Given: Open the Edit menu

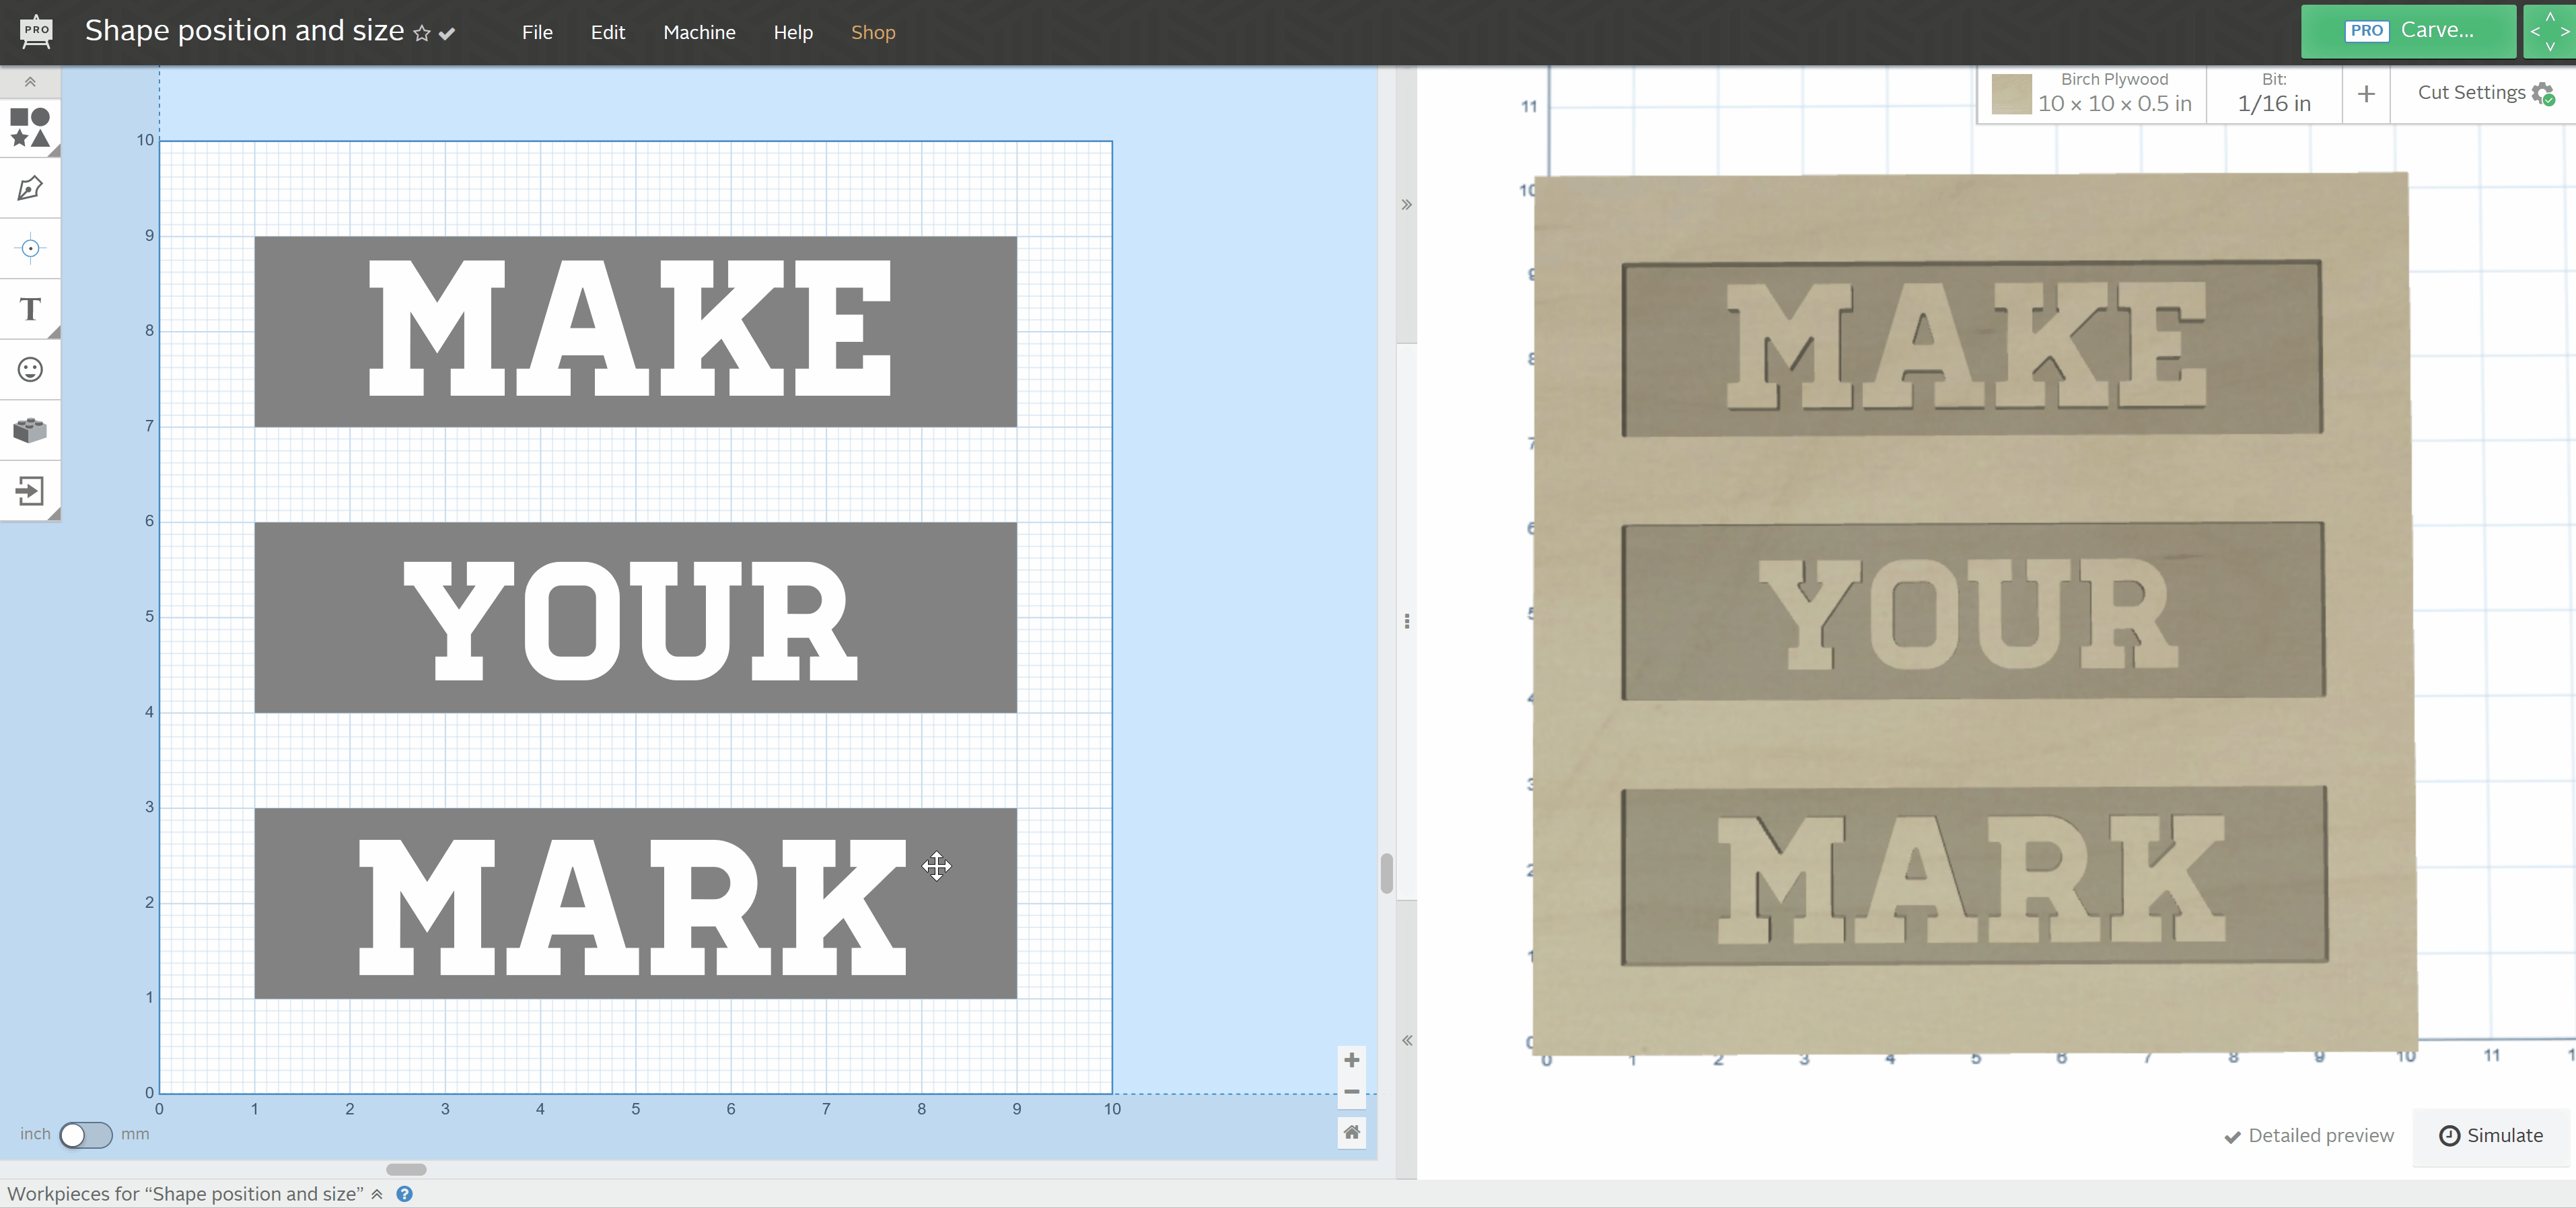Looking at the screenshot, I should (x=607, y=32).
